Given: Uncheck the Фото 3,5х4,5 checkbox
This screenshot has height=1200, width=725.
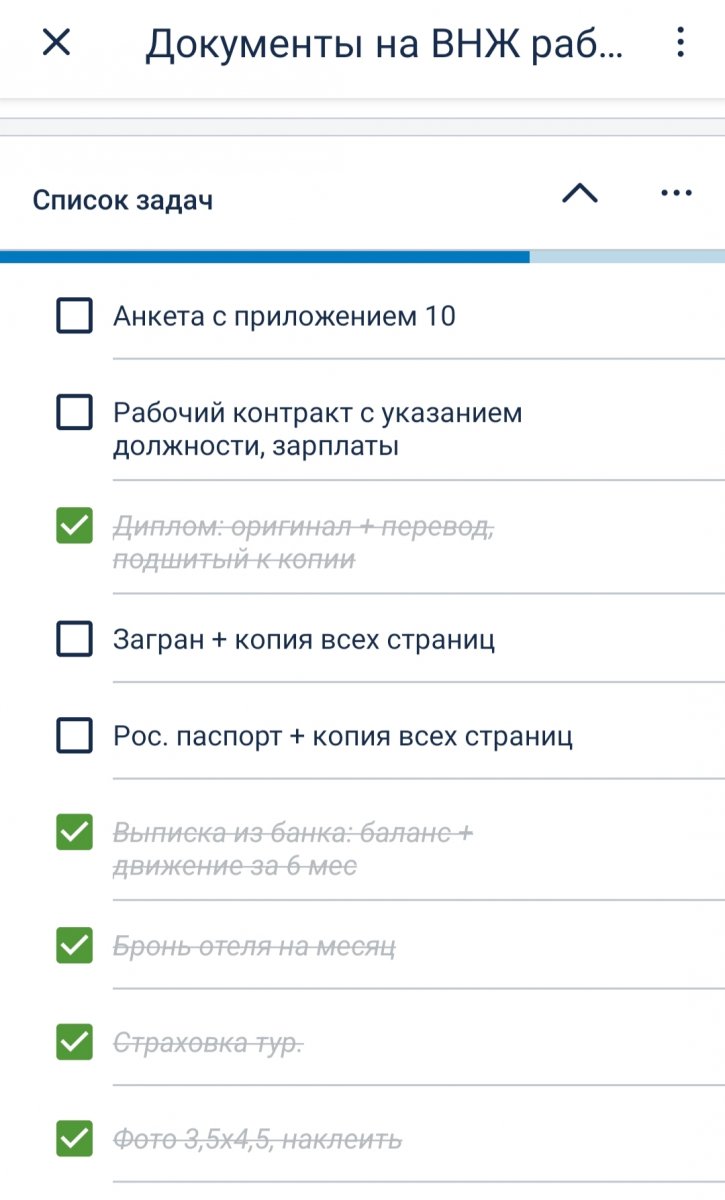Looking at the screenshot, I should point(74,1138).
